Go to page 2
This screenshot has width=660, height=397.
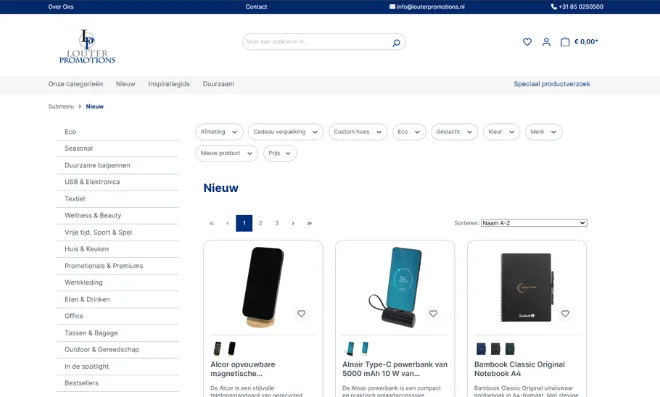pyautogui.click(x=261, y=223)
